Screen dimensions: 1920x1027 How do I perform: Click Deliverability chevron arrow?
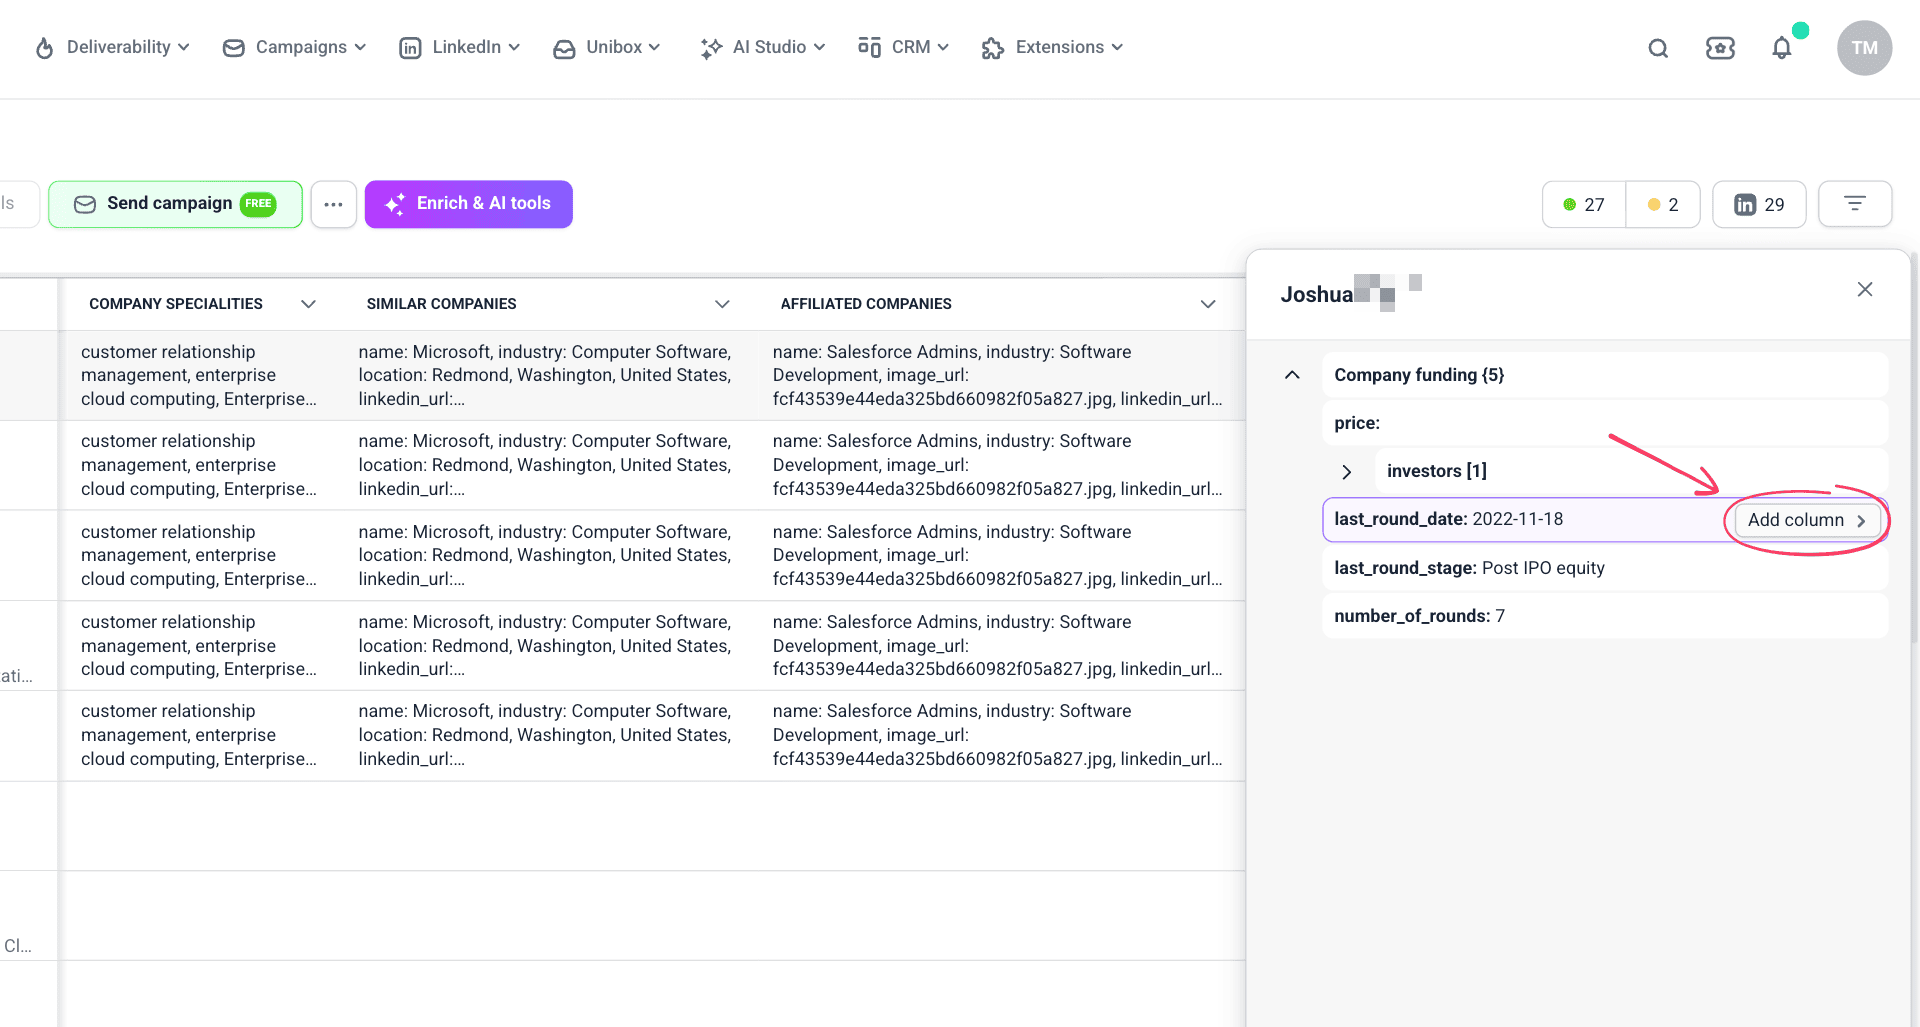pos(184,47)
